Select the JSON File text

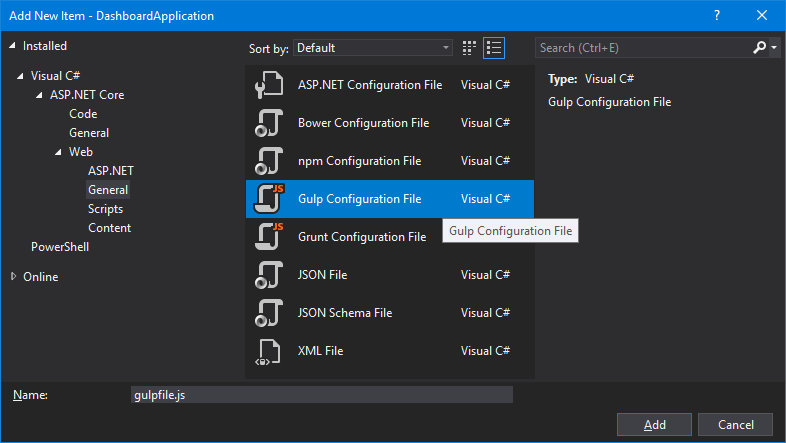coord(322,275)
